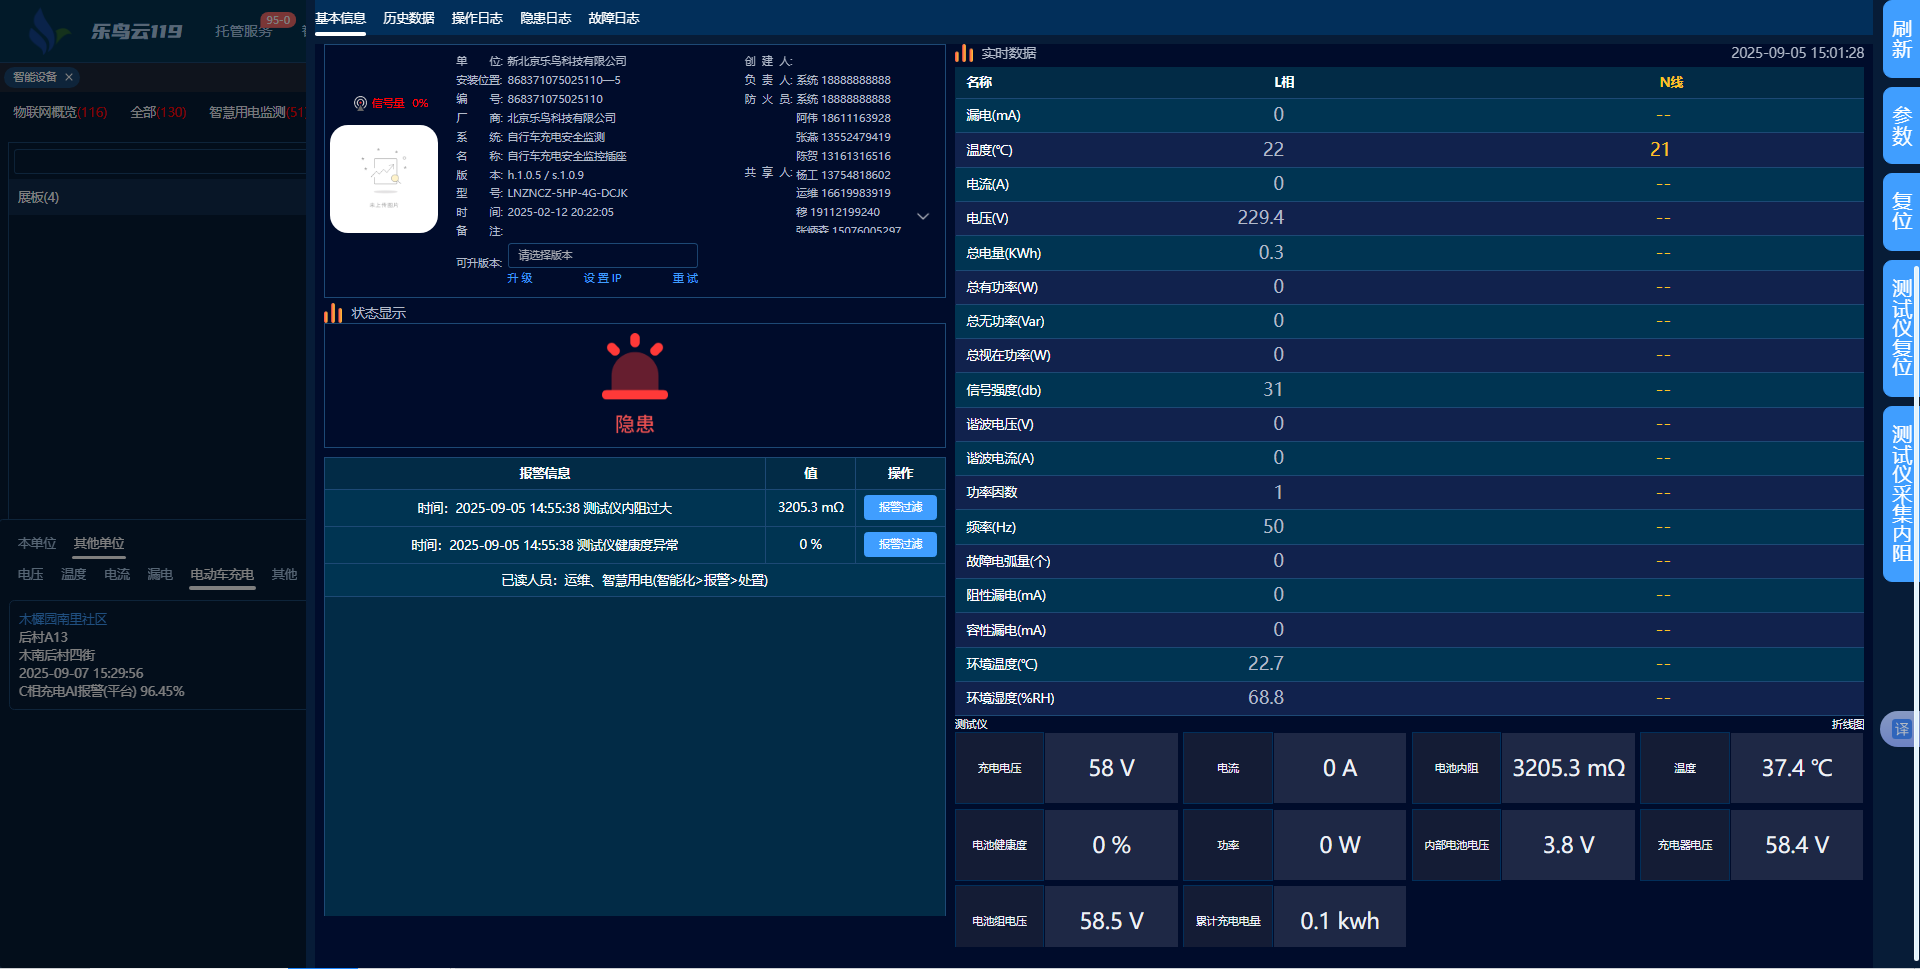This screenshot has width=1920, height=969.
Task: Click the status display bar chart icon
Action: click(333, 313)
